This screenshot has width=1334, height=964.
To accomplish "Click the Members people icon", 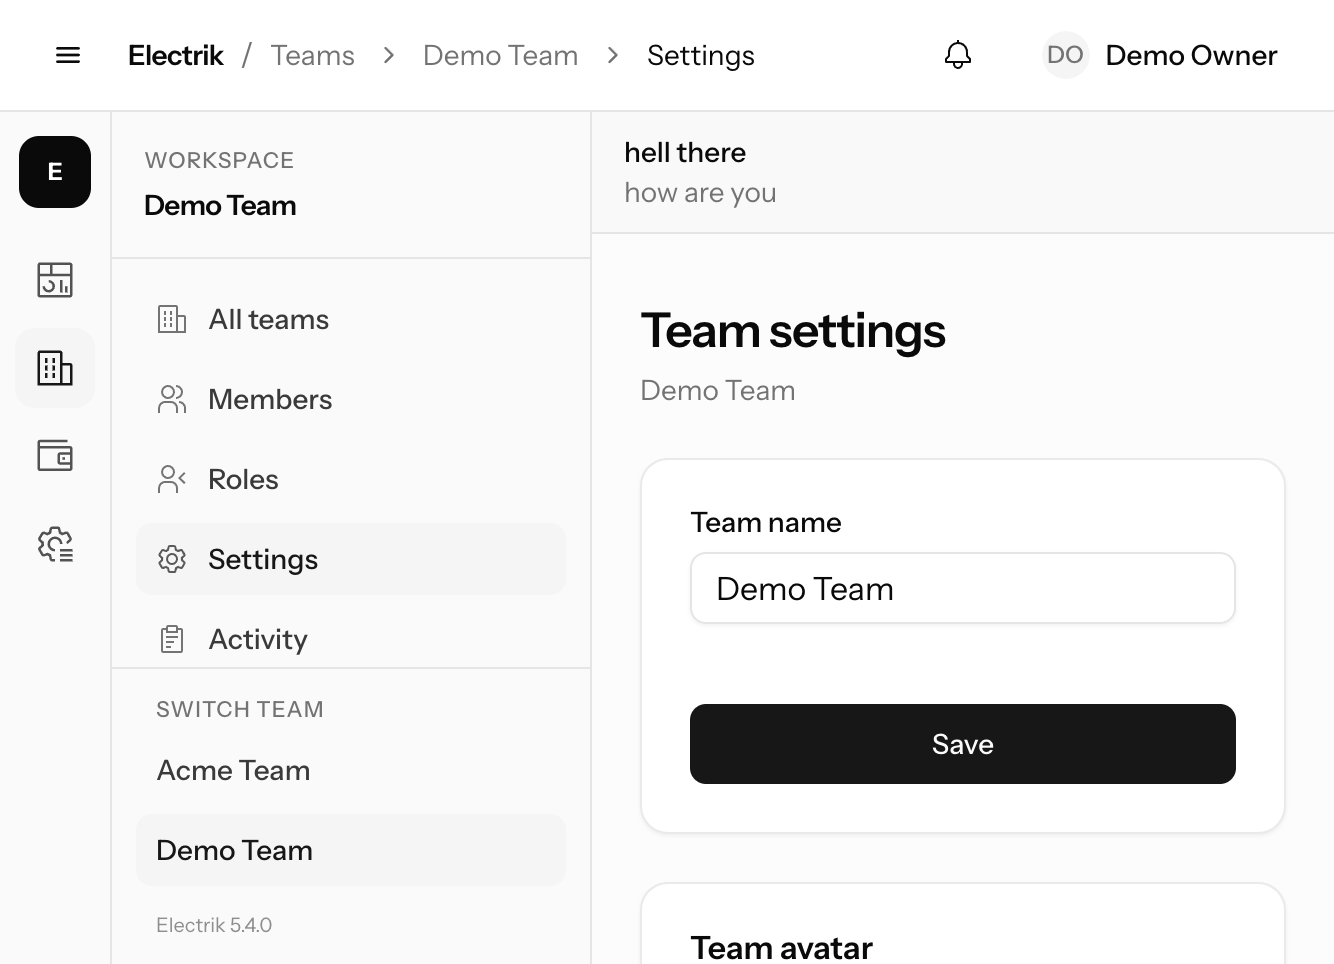I will 172,399.
